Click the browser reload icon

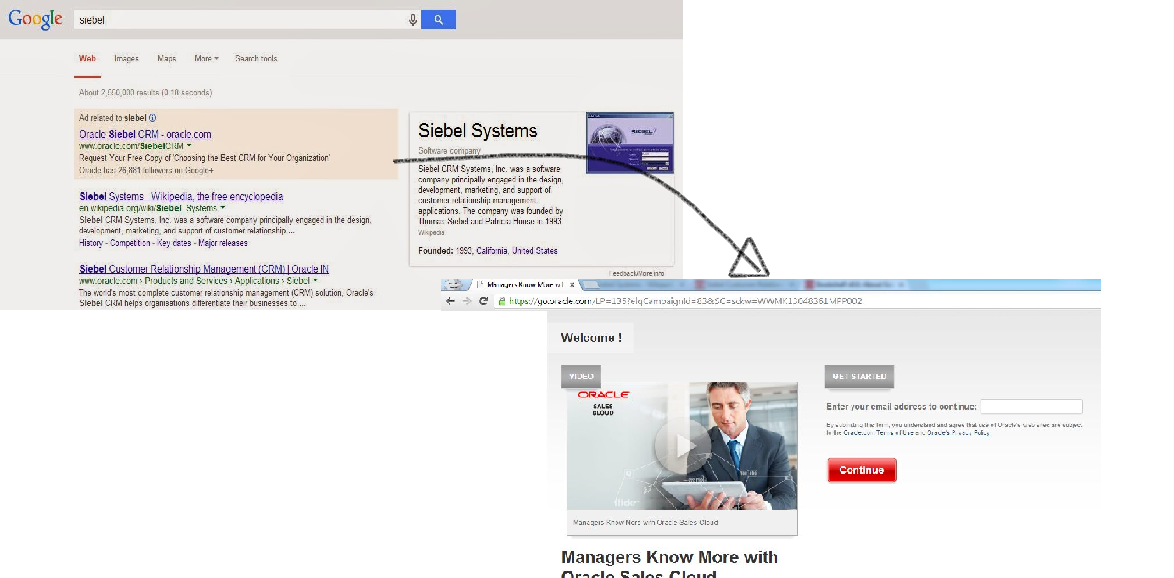pos(484,301)
